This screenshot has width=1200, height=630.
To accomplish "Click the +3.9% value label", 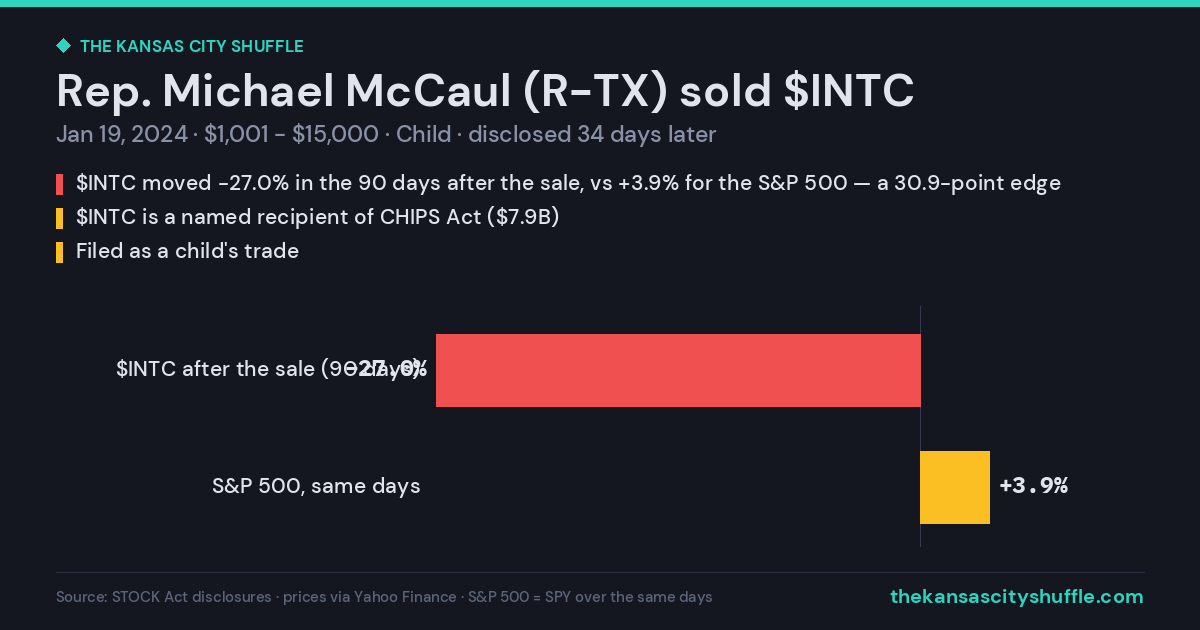I will (1034, 486).
